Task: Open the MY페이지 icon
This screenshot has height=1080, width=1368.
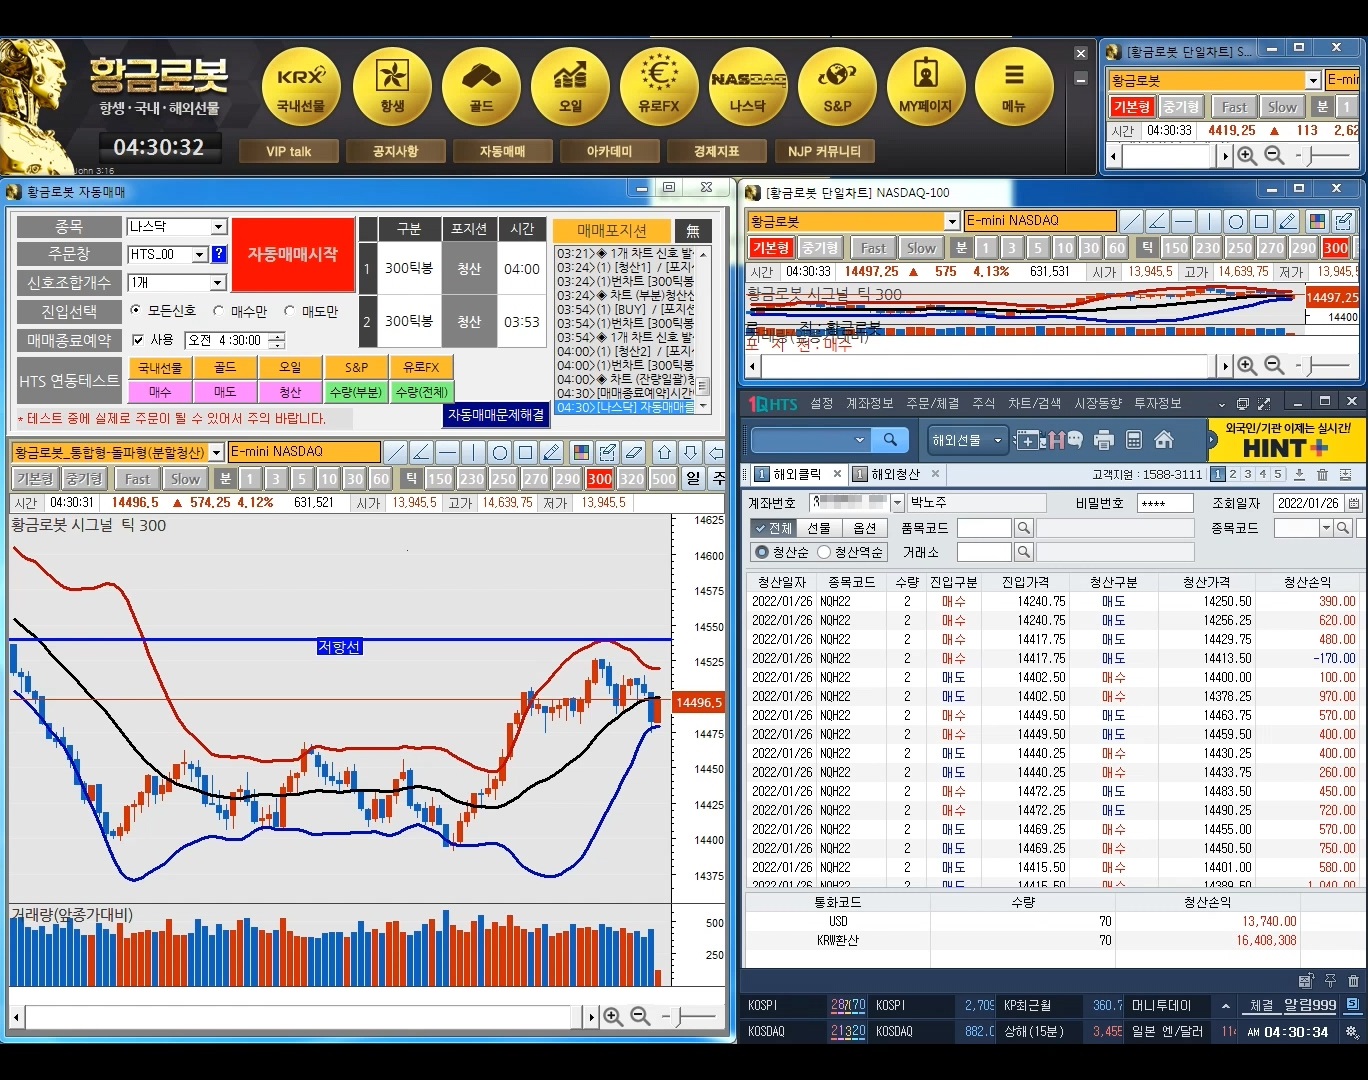Action: (x=926, y=87)
